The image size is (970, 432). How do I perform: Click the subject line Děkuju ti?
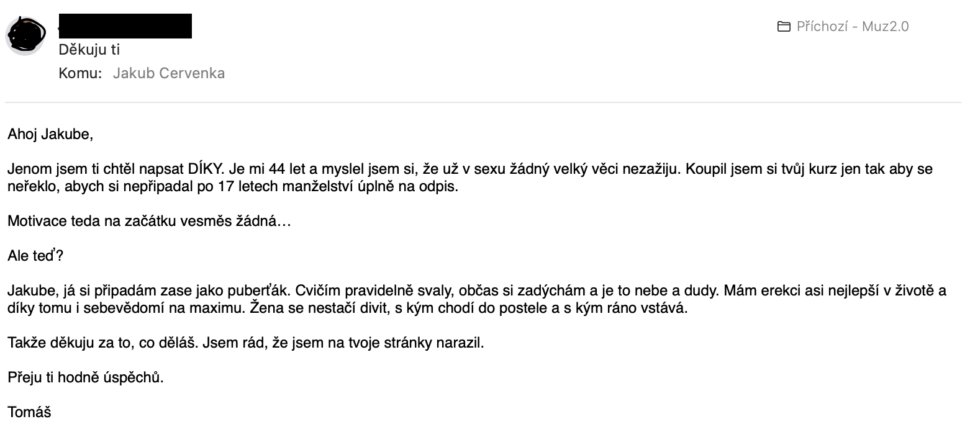(x=89, y=51)
